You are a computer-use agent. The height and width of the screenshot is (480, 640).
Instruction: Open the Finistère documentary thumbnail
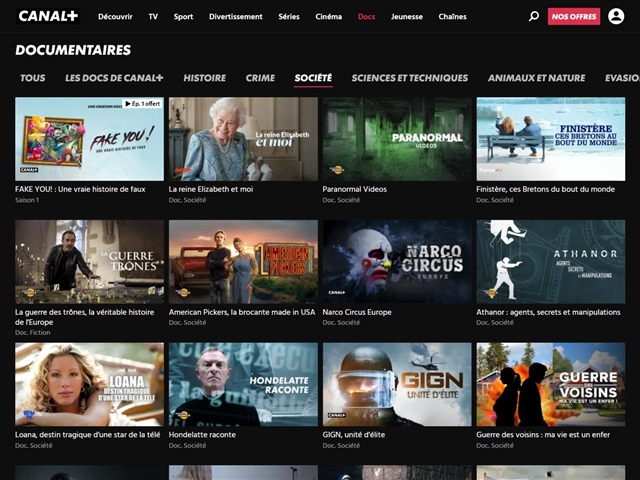click(x=551, y=139)
